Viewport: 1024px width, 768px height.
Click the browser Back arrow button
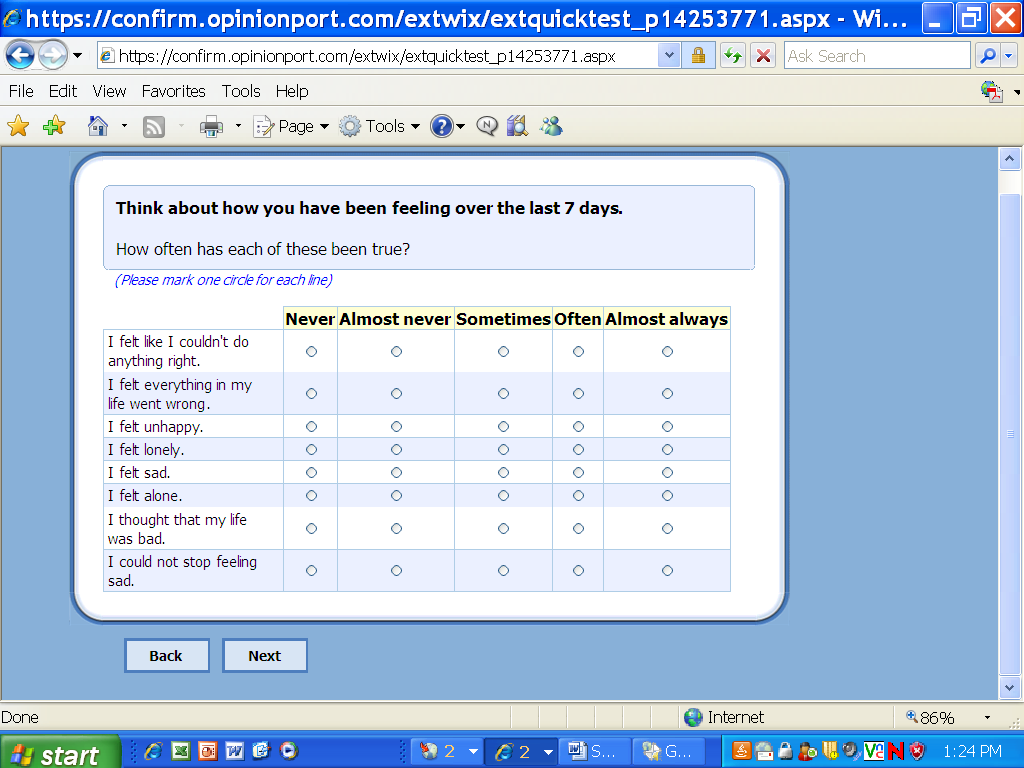pyautogui.click(x=20, y=56)
